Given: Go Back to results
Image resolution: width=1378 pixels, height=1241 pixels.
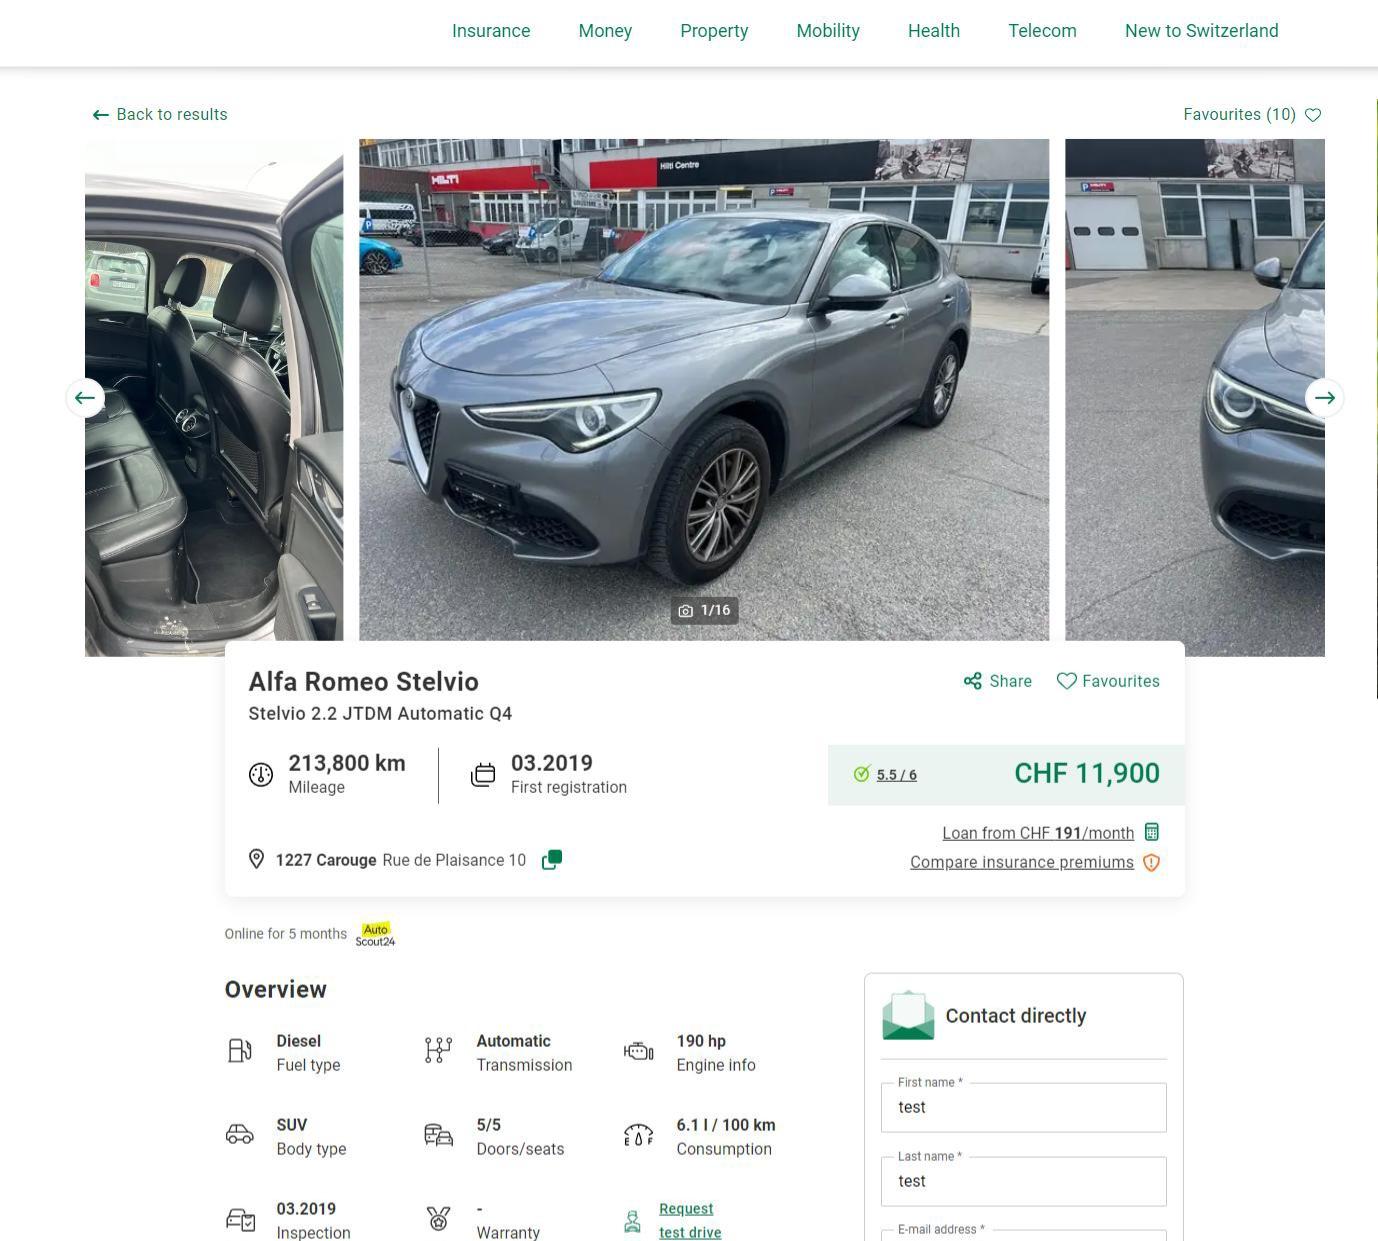Looking at the screenshot, I should tap(160, 115).
